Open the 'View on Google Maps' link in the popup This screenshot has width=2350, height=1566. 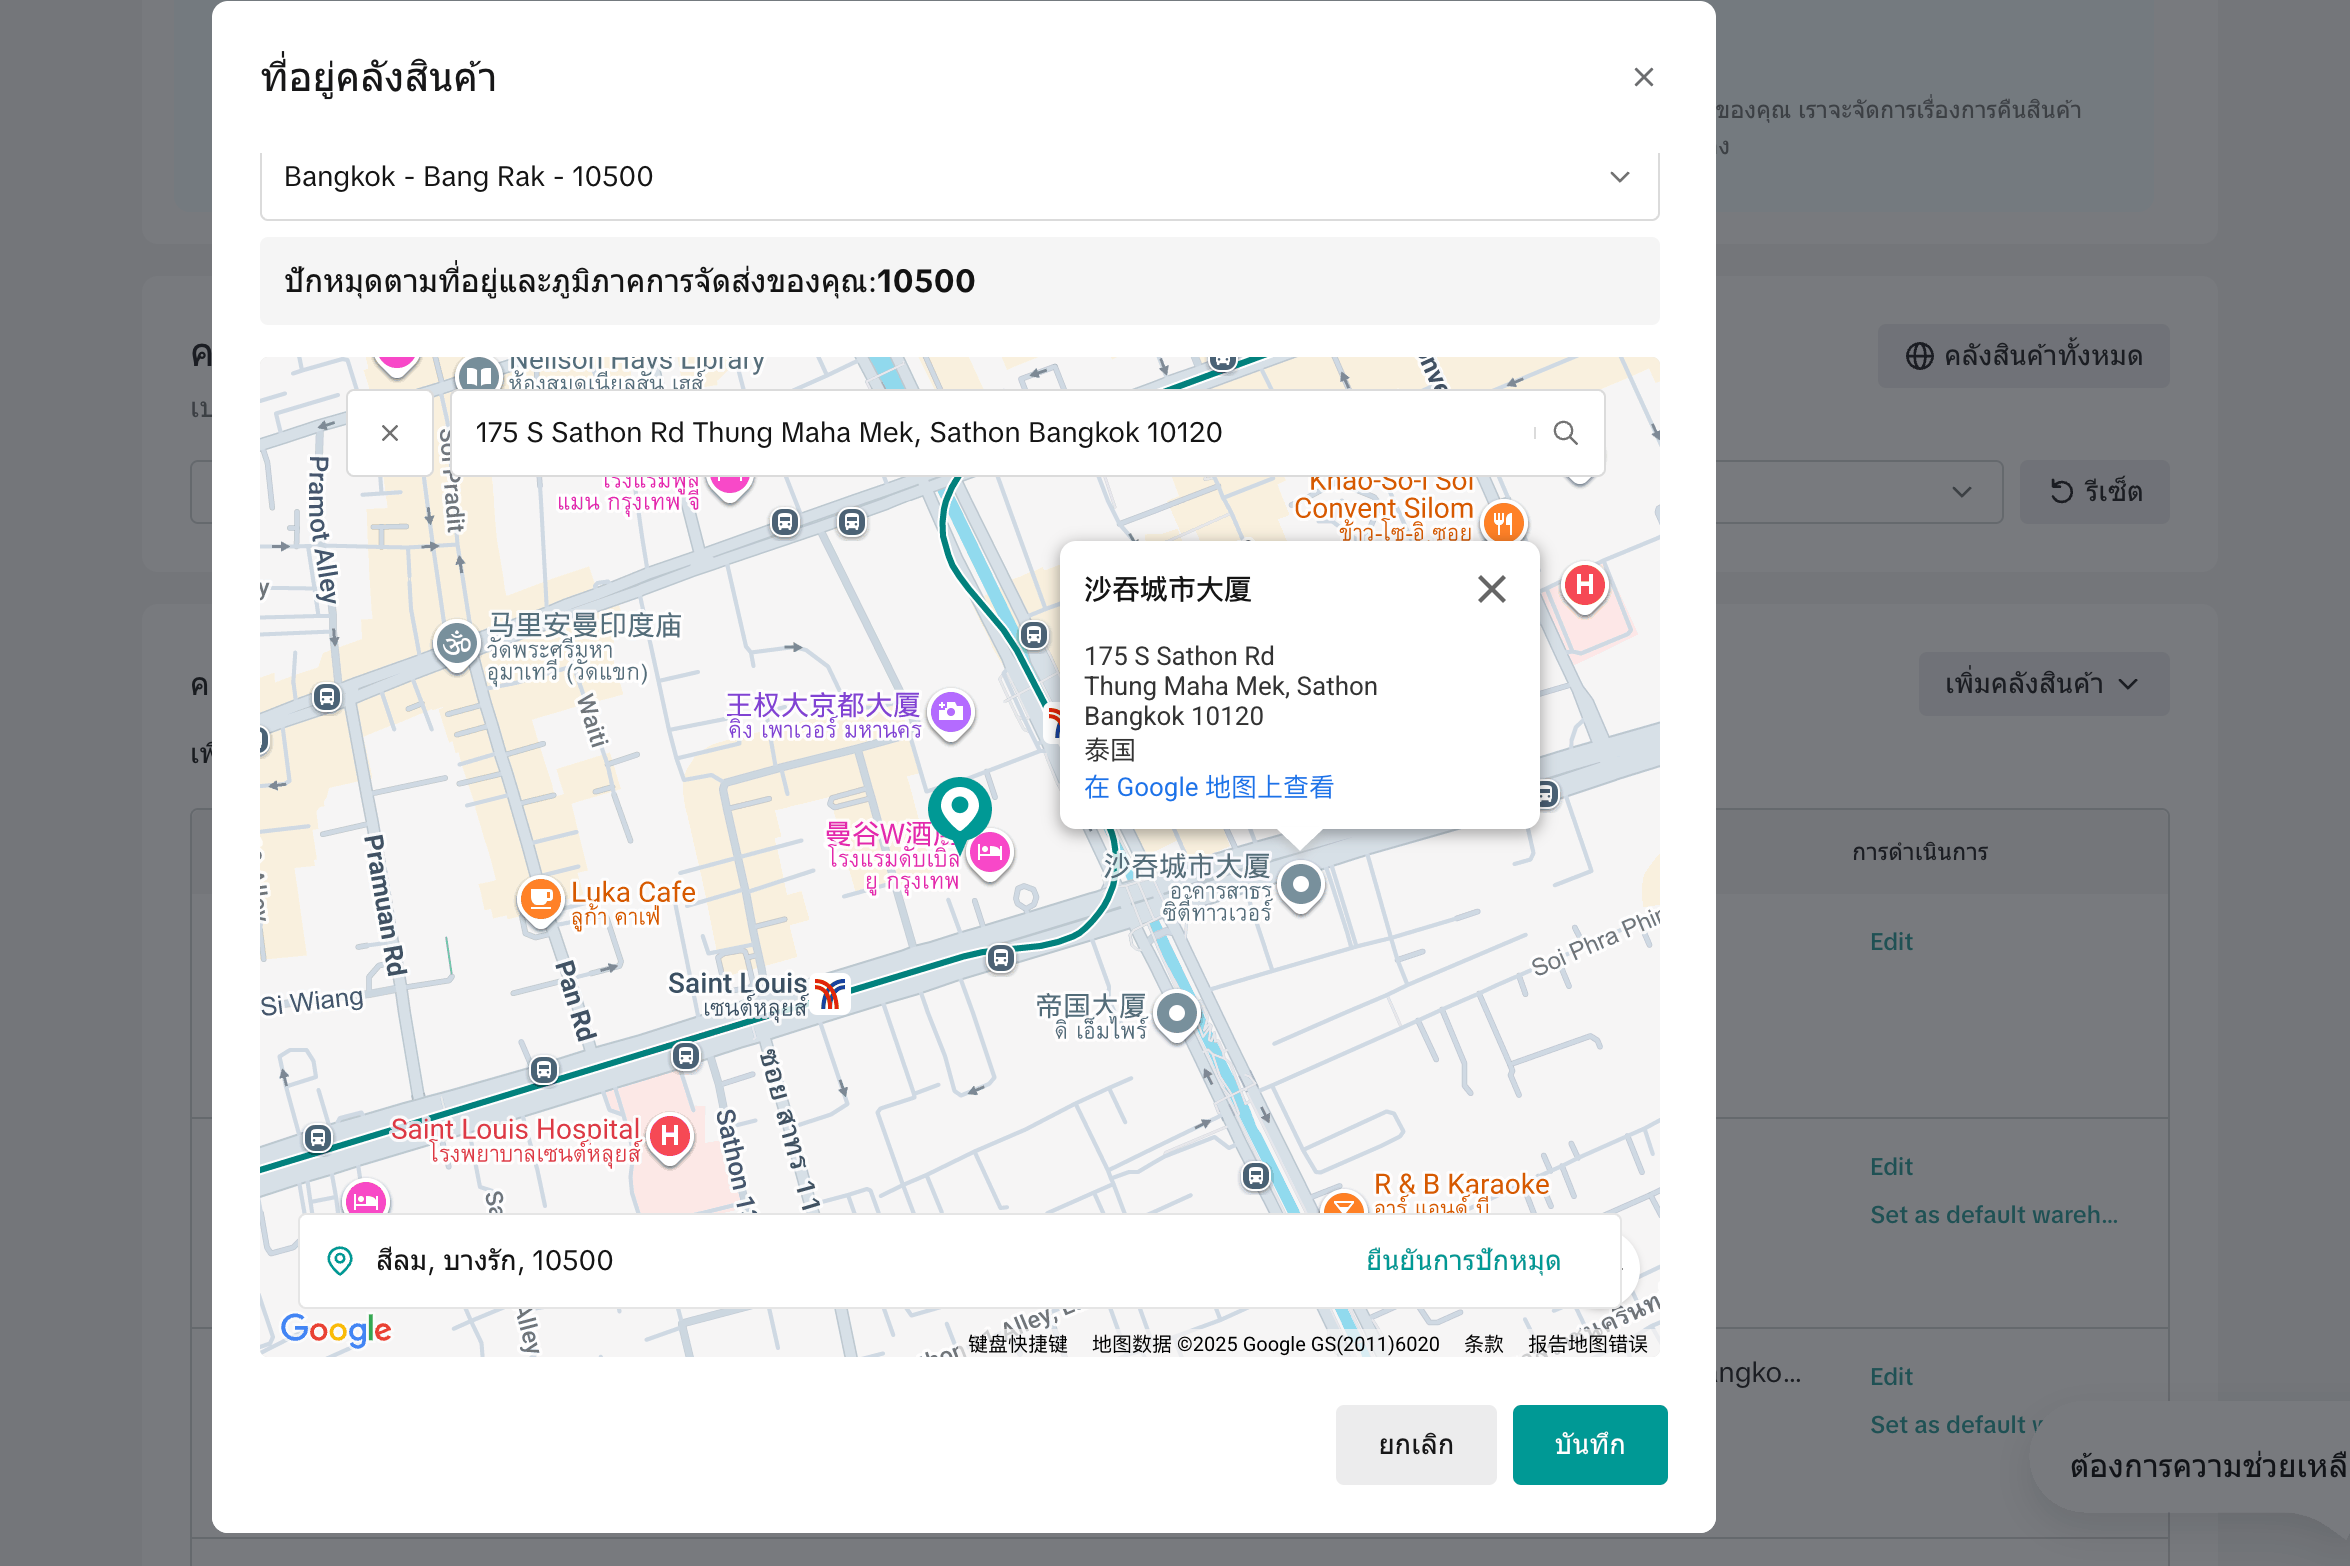point(1208,787)
